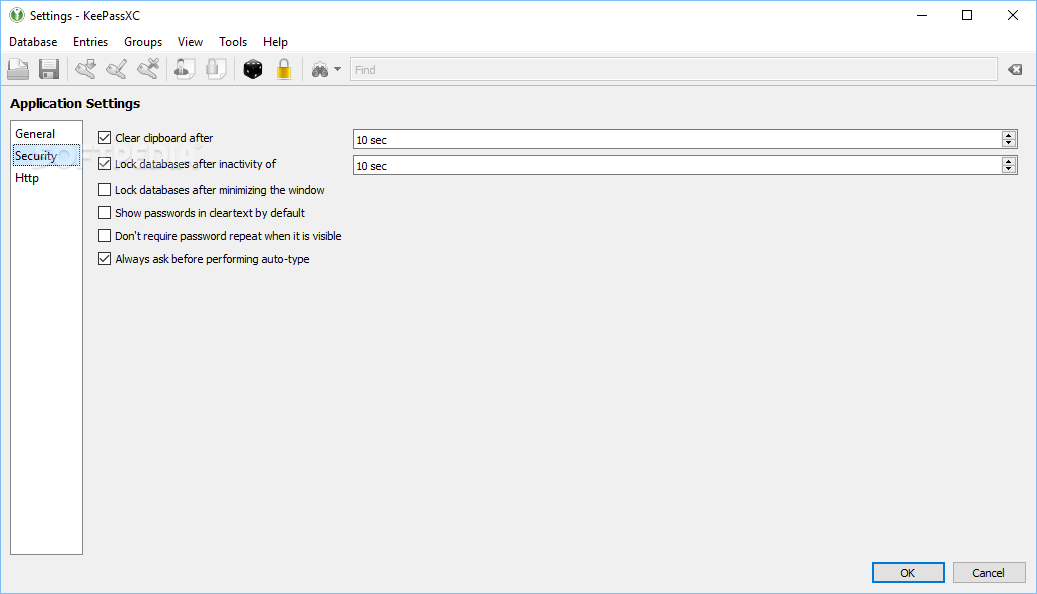Screen dimensions: 1037x594
Task: Click the Edit entry key icon
Action: tap(116, 69)
